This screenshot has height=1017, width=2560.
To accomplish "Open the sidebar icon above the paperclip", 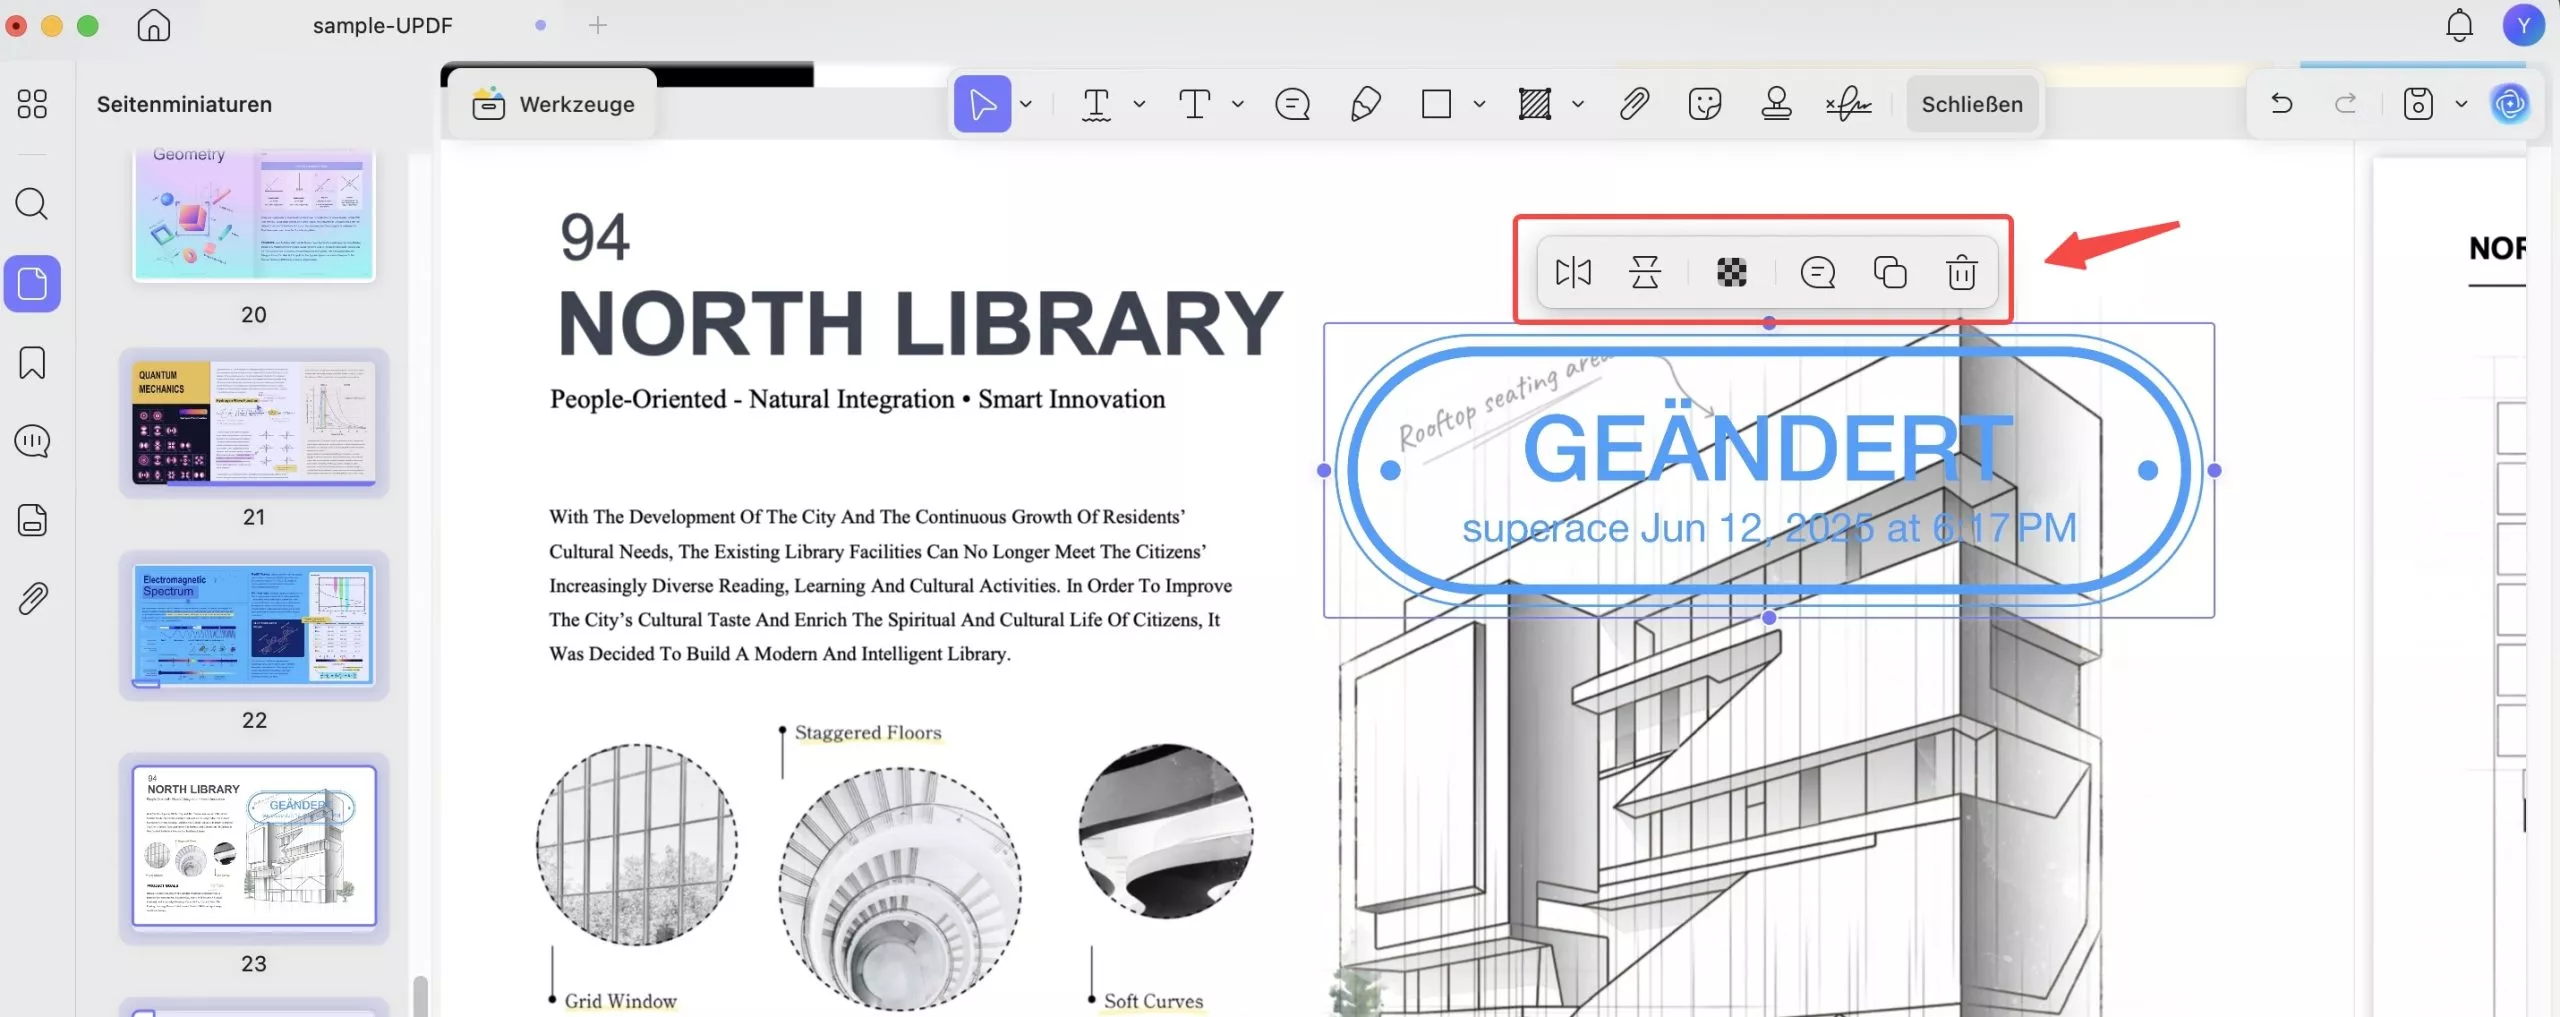I will coord(32,520).
